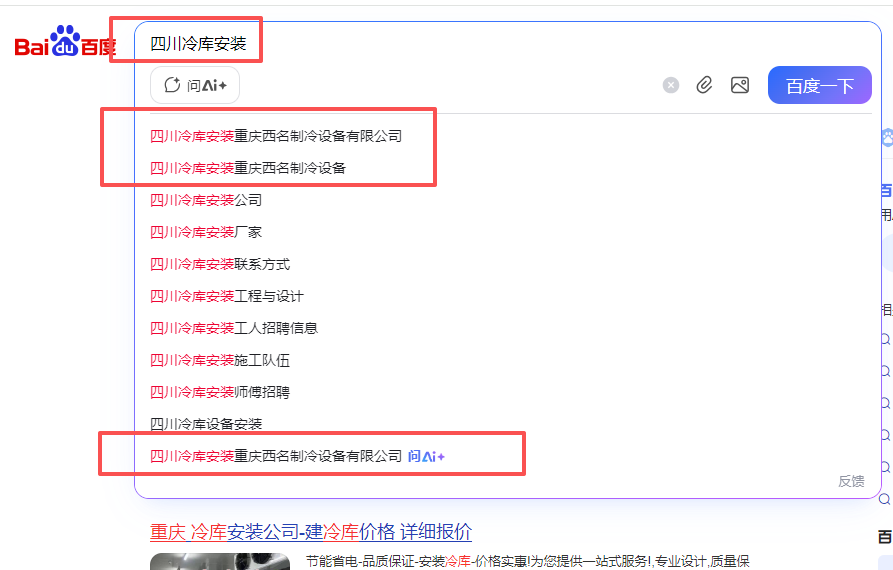Click the paperclip file upload icon
Screen dimensions: 893x570
tap(704, 86)
